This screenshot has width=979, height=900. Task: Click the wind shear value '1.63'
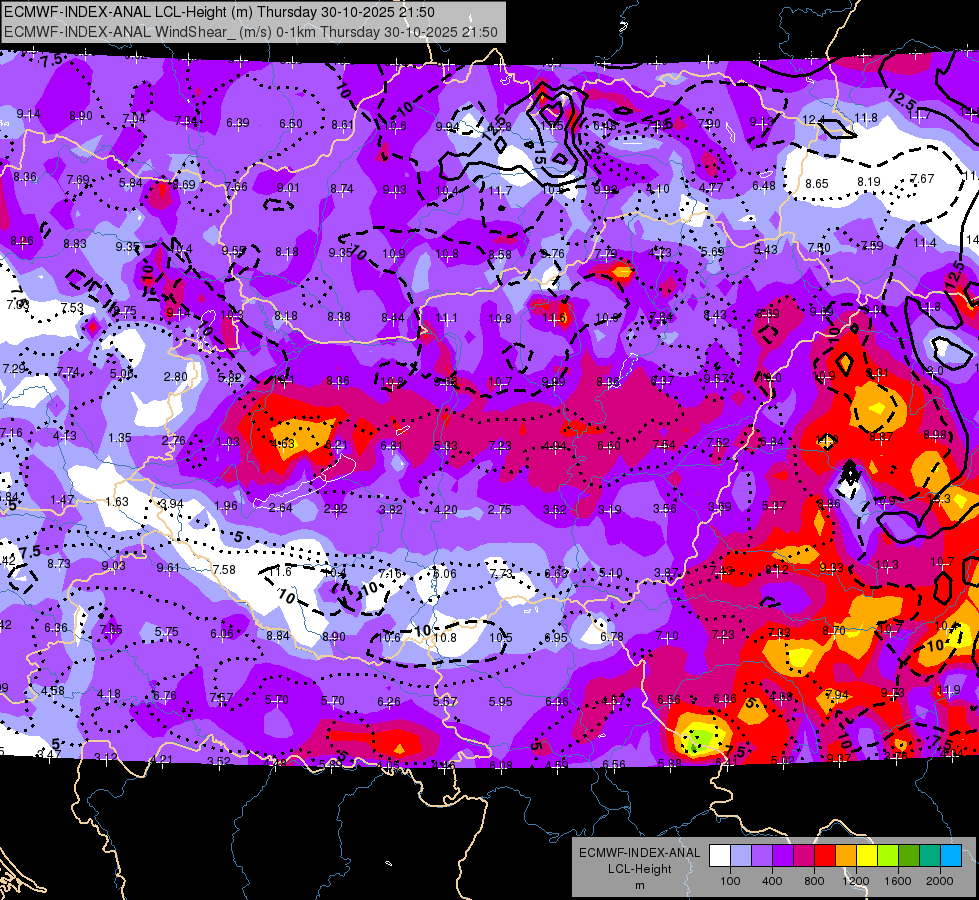(x=117, y=502)
